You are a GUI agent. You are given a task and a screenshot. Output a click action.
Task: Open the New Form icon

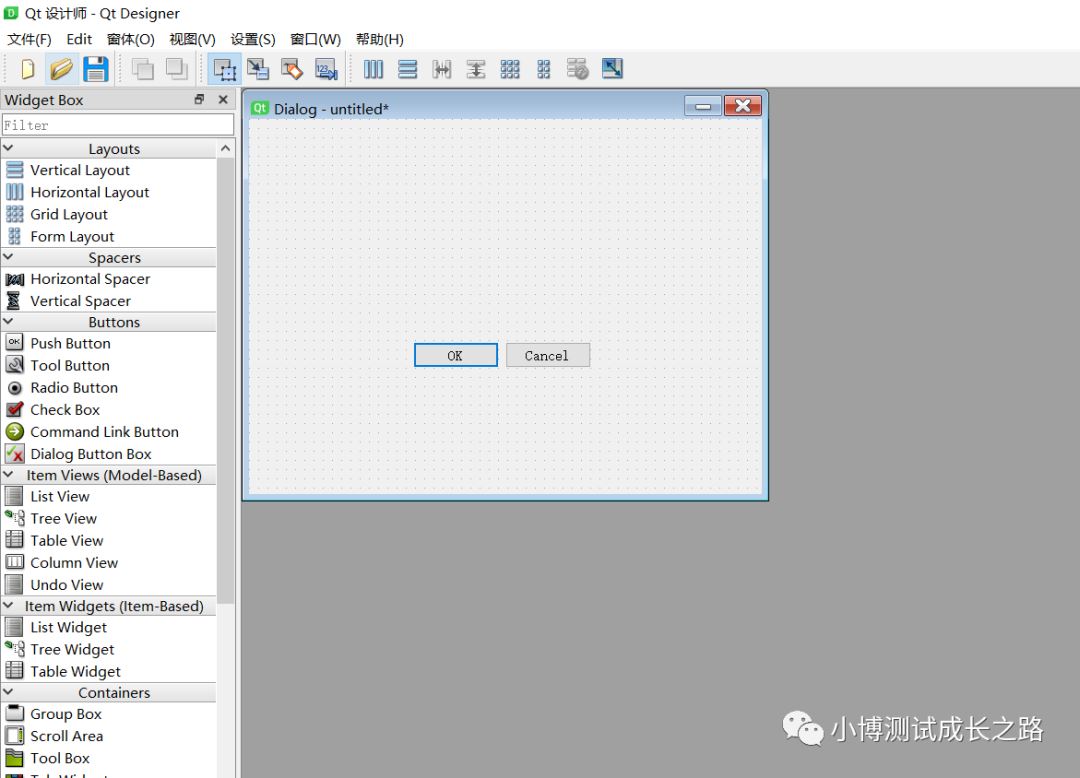coord(27,69)
